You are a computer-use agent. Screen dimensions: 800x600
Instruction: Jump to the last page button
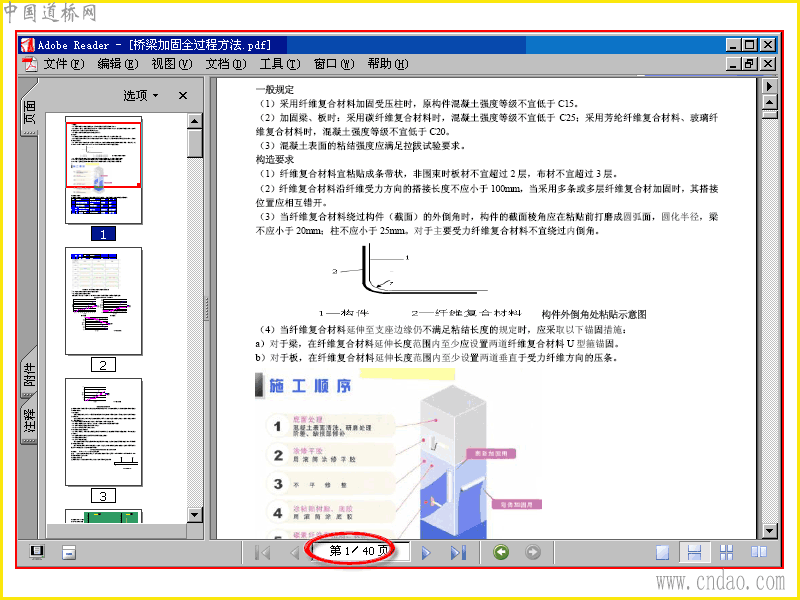(458, 553)
